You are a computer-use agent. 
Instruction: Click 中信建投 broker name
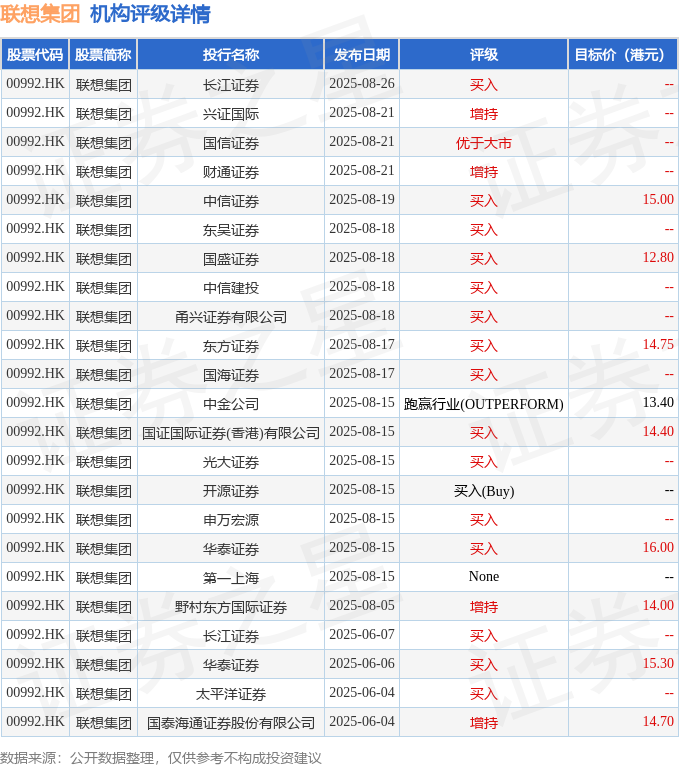(x=231, y=288)
